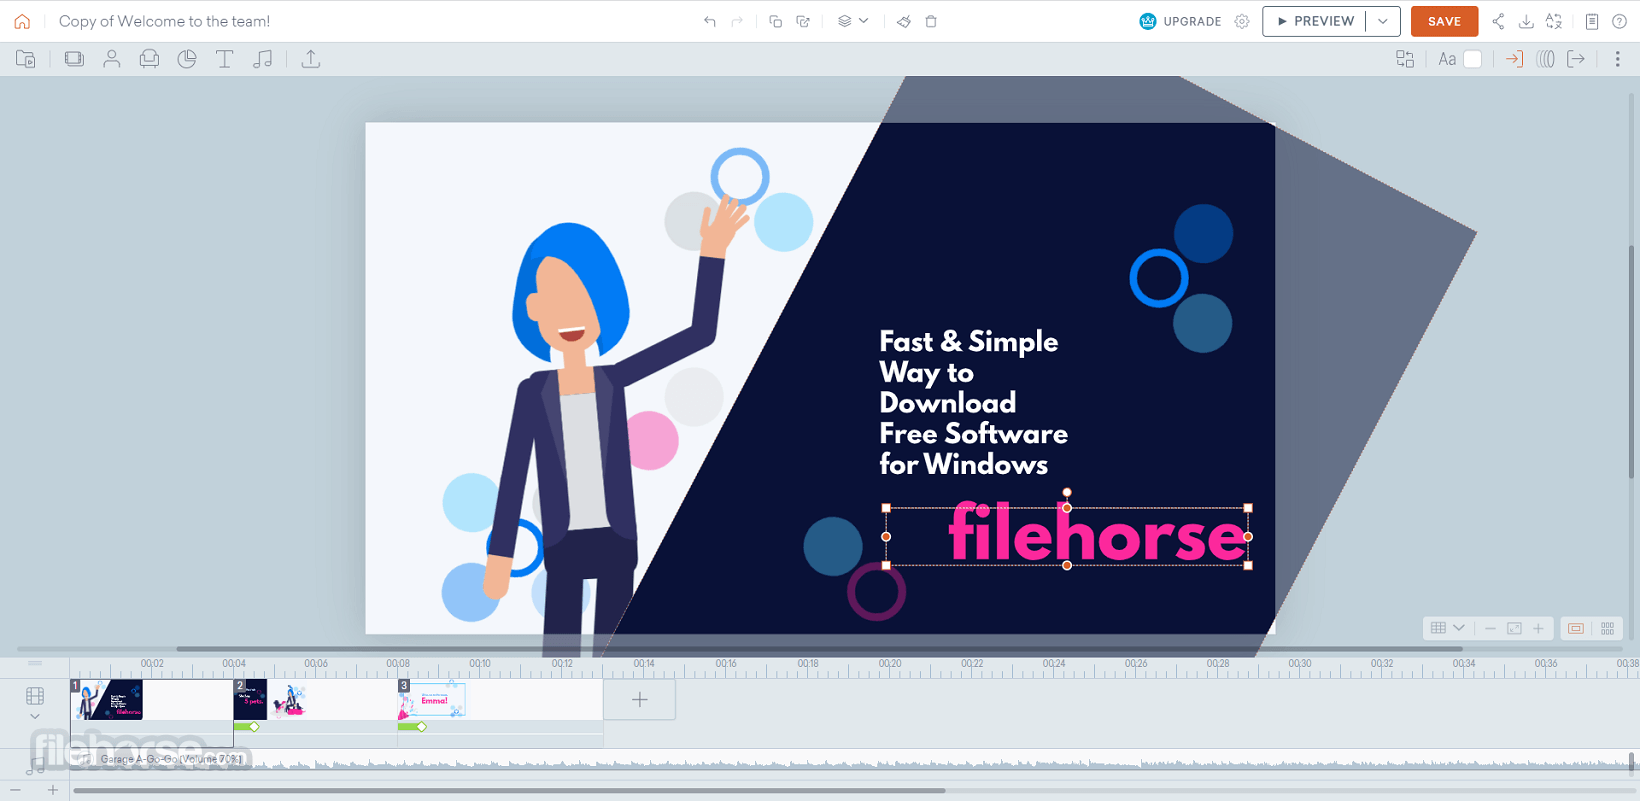Open the notes clipboard icon

coord(1592,21)
